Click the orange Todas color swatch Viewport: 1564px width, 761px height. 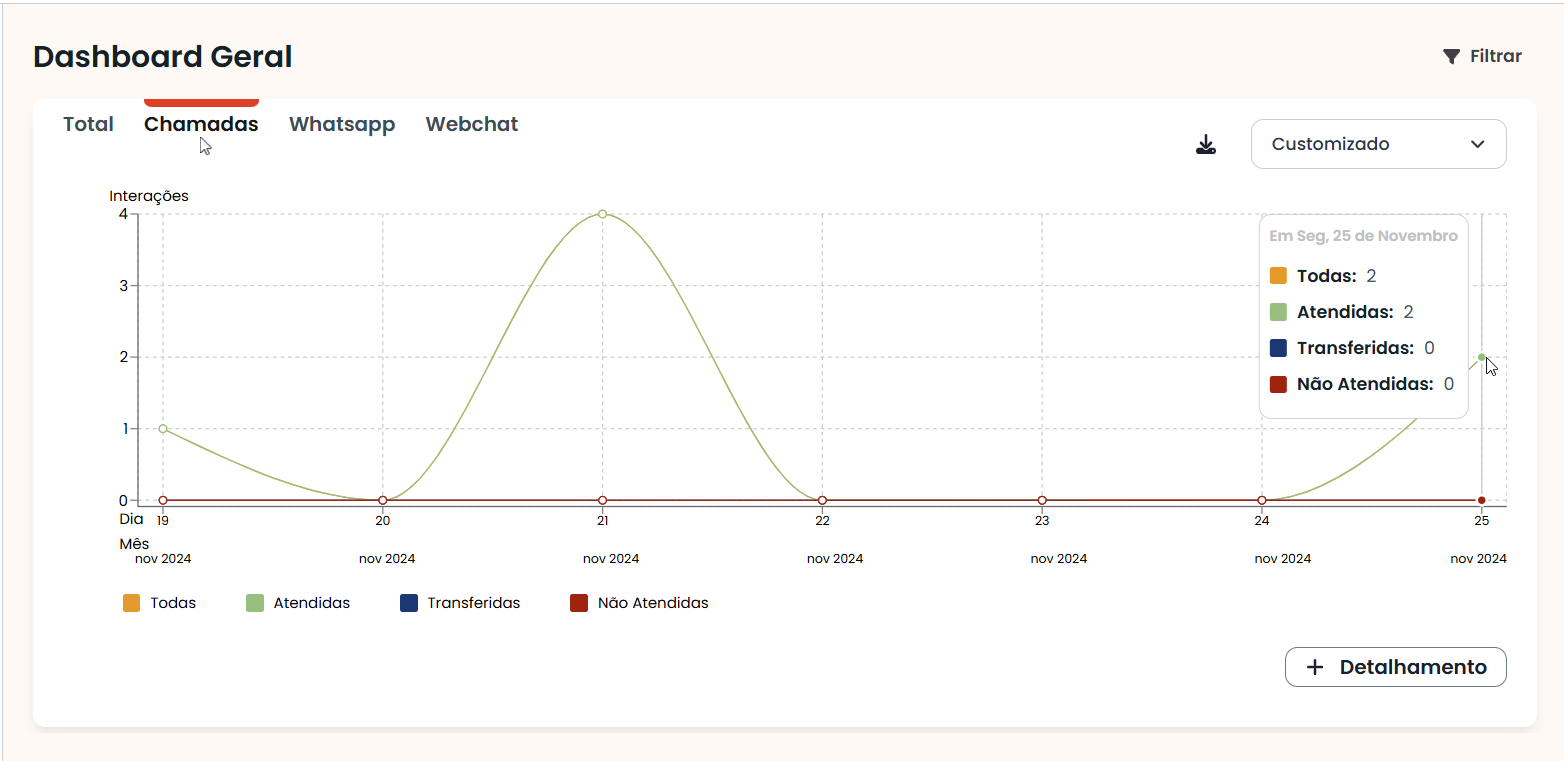(x=132, y=603)
